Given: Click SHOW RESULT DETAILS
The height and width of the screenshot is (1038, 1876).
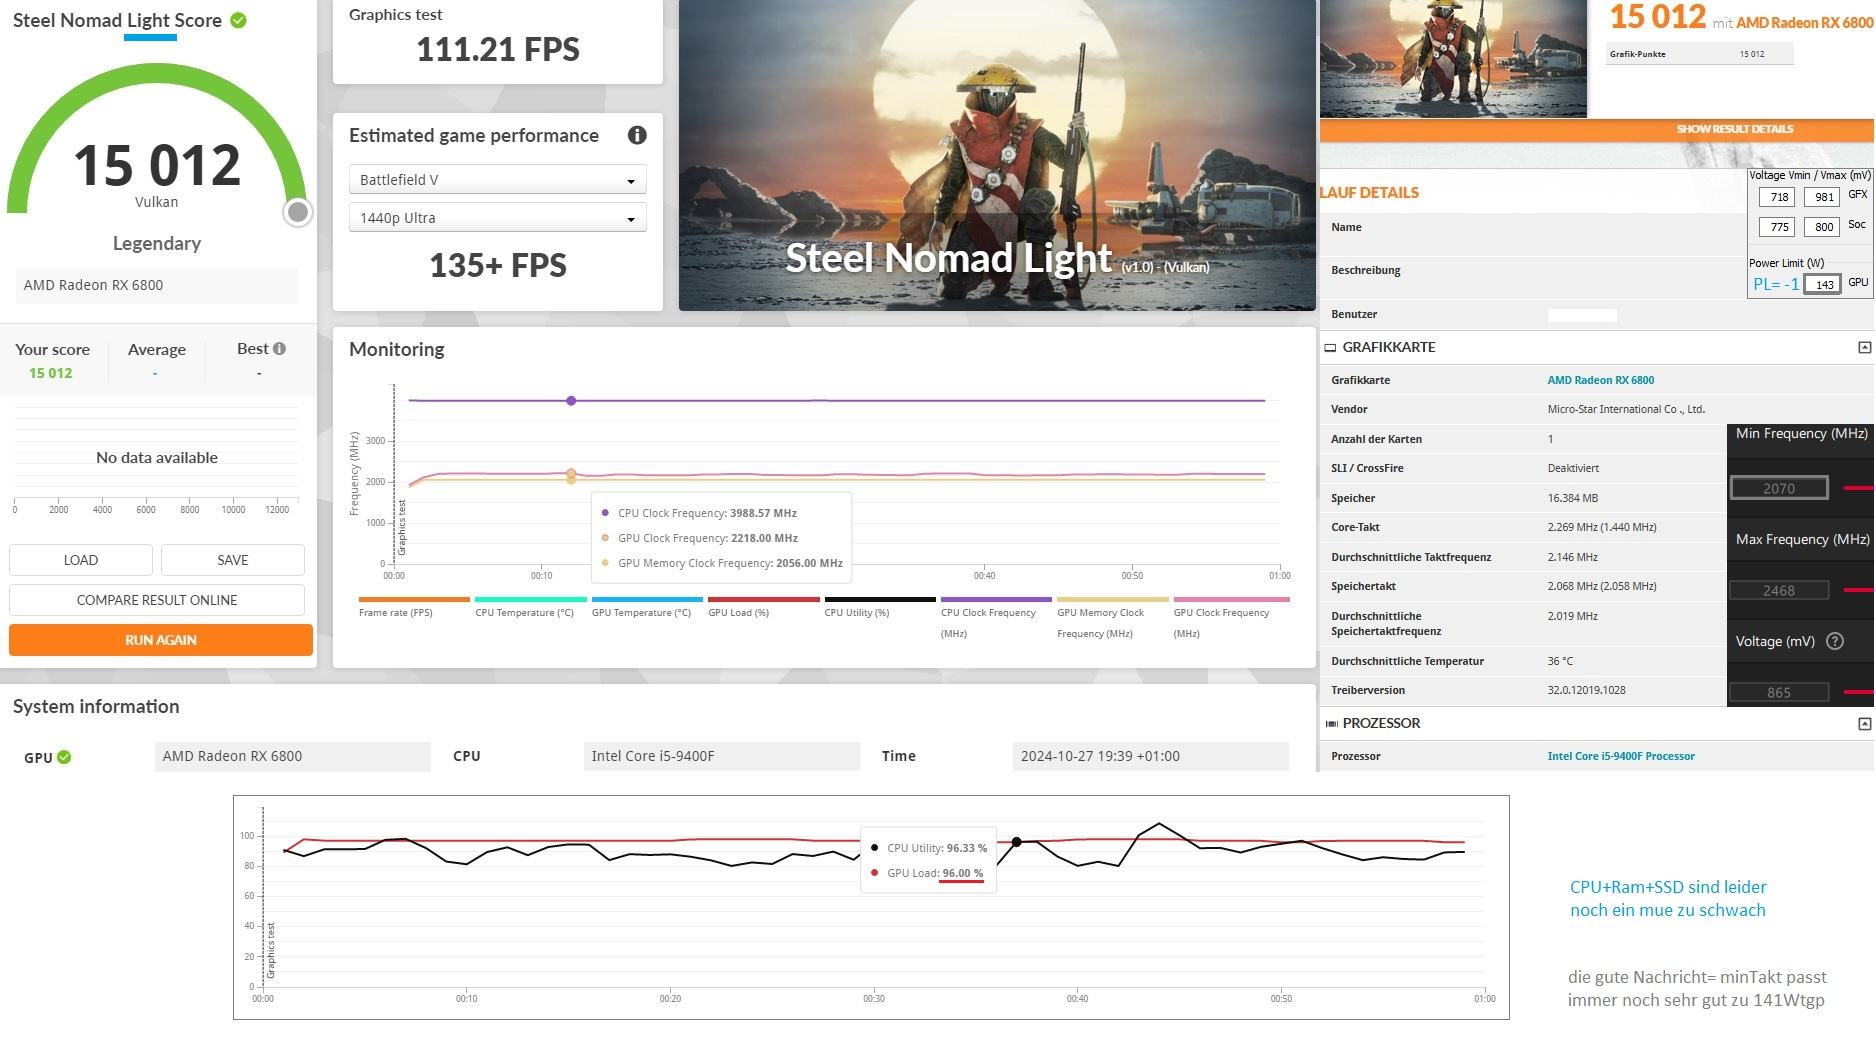Looking at the screenshot, I should [x=1734, y=129].
